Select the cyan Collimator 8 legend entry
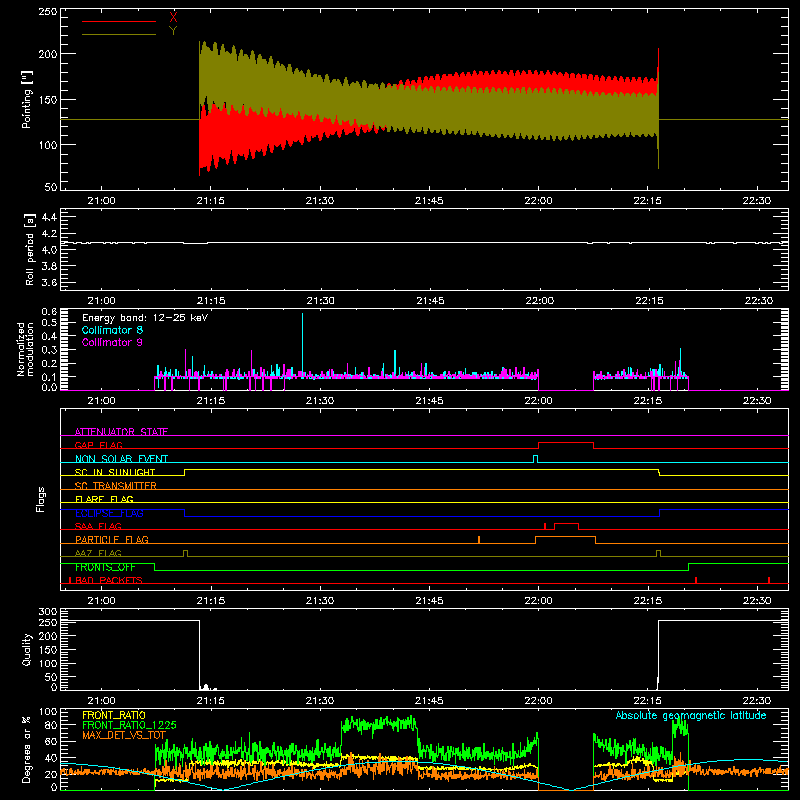 pyautogui.click(x=112, y=330)
